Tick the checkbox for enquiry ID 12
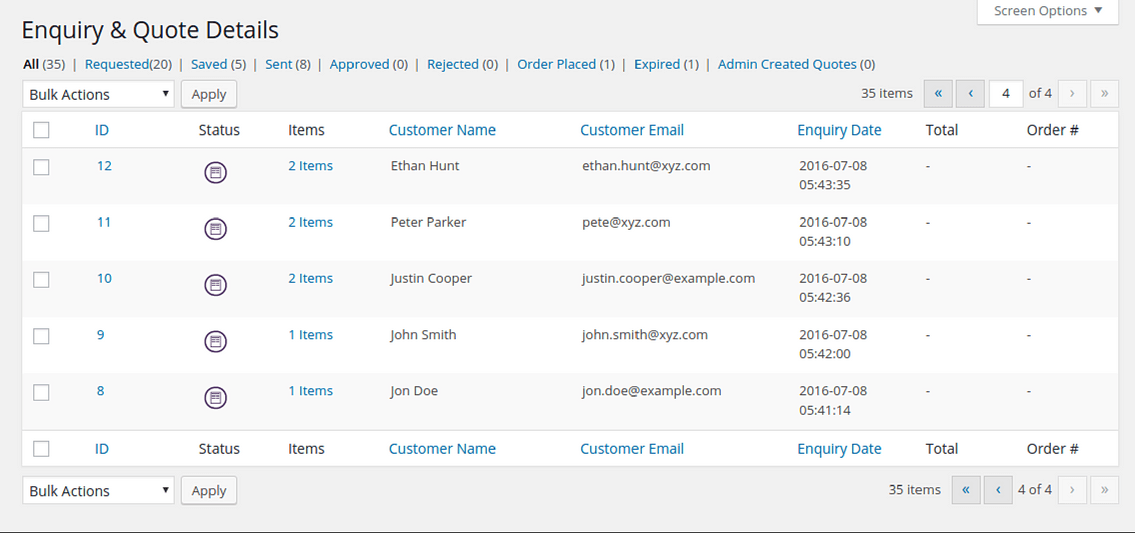Viewport: 1135px width, 533px height. click(41, 167)
